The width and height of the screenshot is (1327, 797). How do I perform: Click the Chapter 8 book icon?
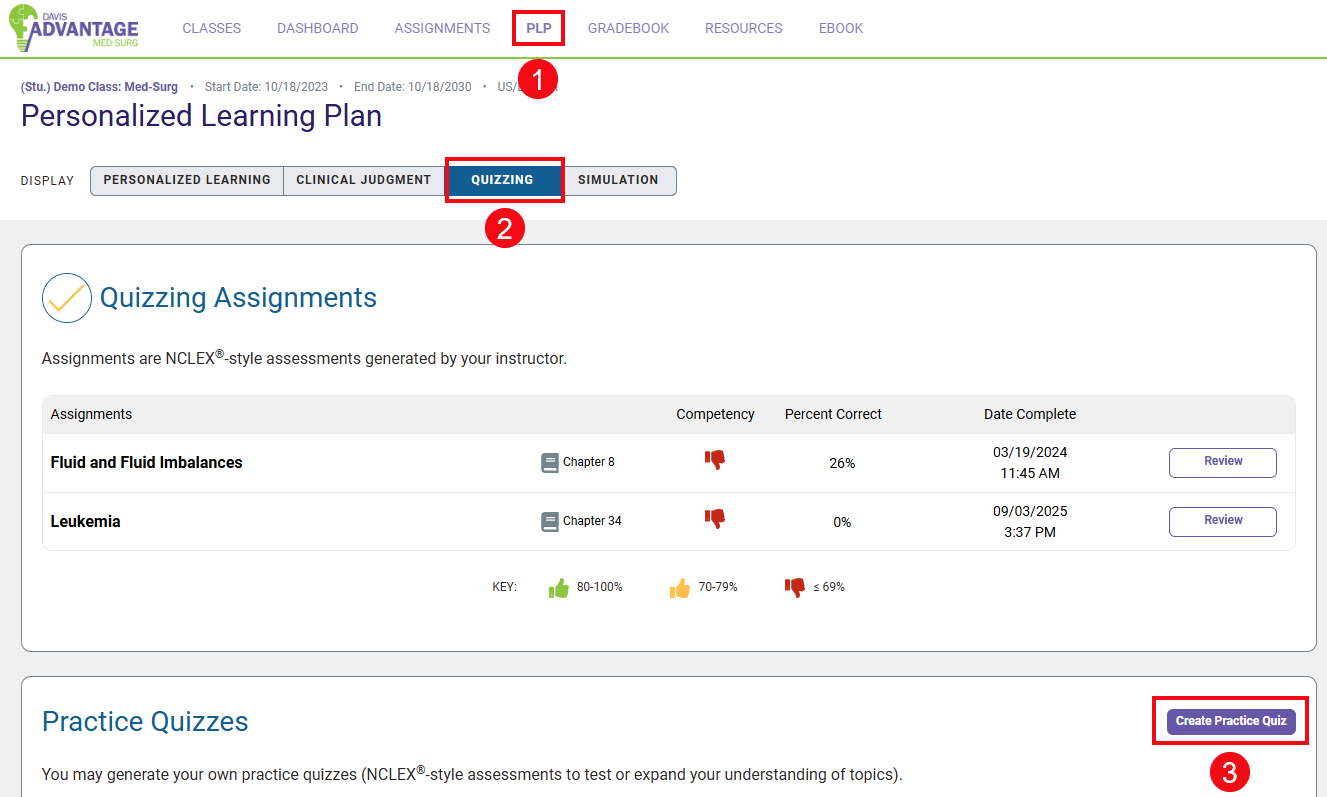pos(550,462)
